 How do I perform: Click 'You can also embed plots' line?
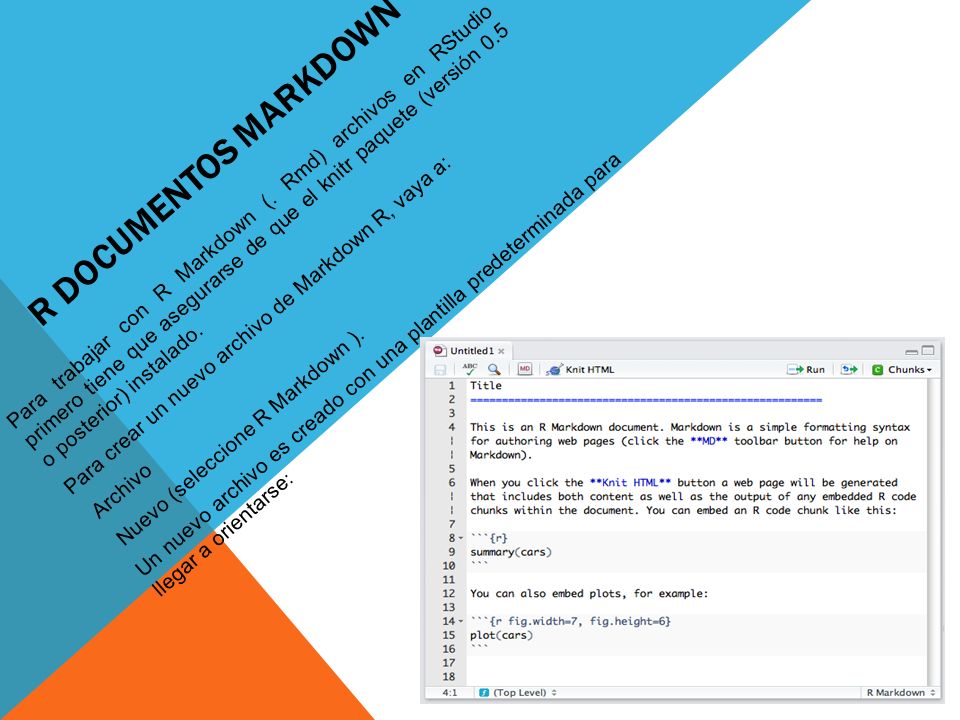coord(588,594)
